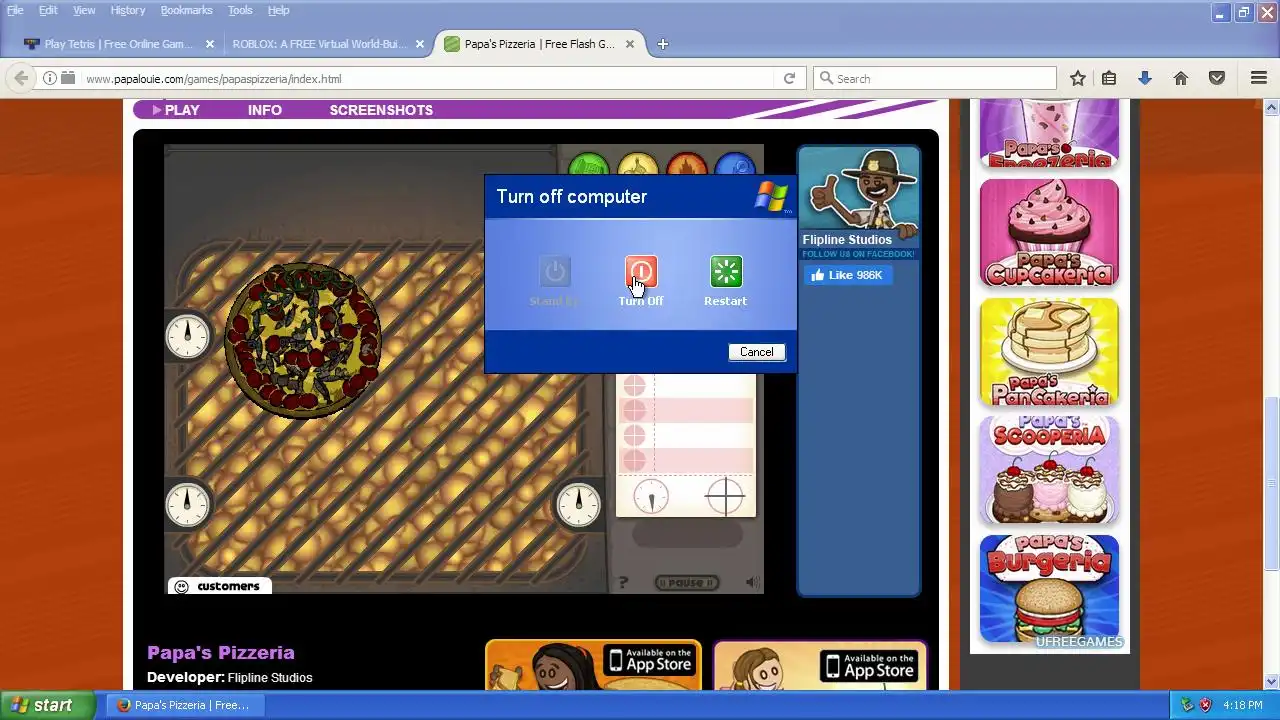Viewport: 1280px width, 720px height.
Task: Open Papa's Freezeria game thumbnail
Action: click(x=1049, y=133)
